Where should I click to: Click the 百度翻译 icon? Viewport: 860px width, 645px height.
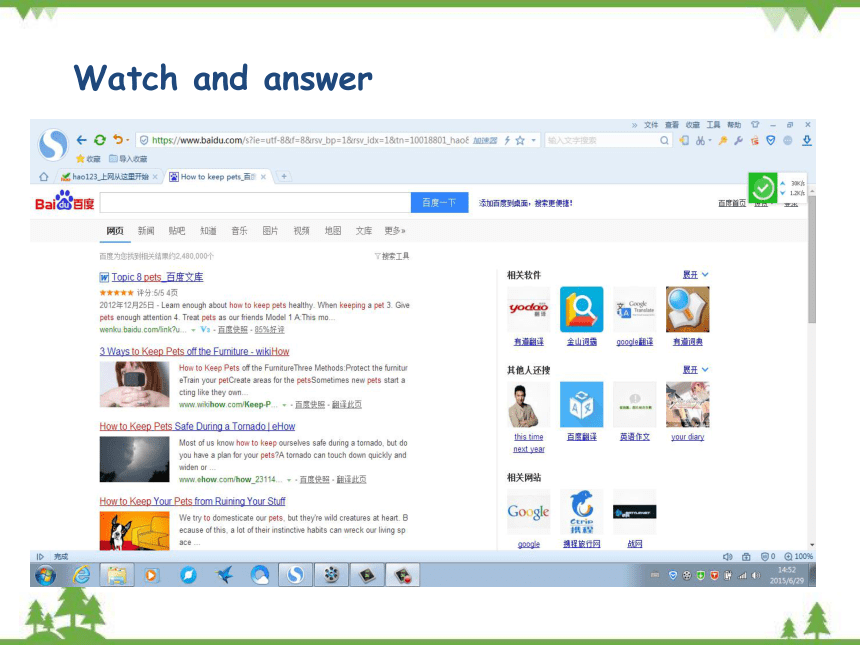(x=581, y=405)
